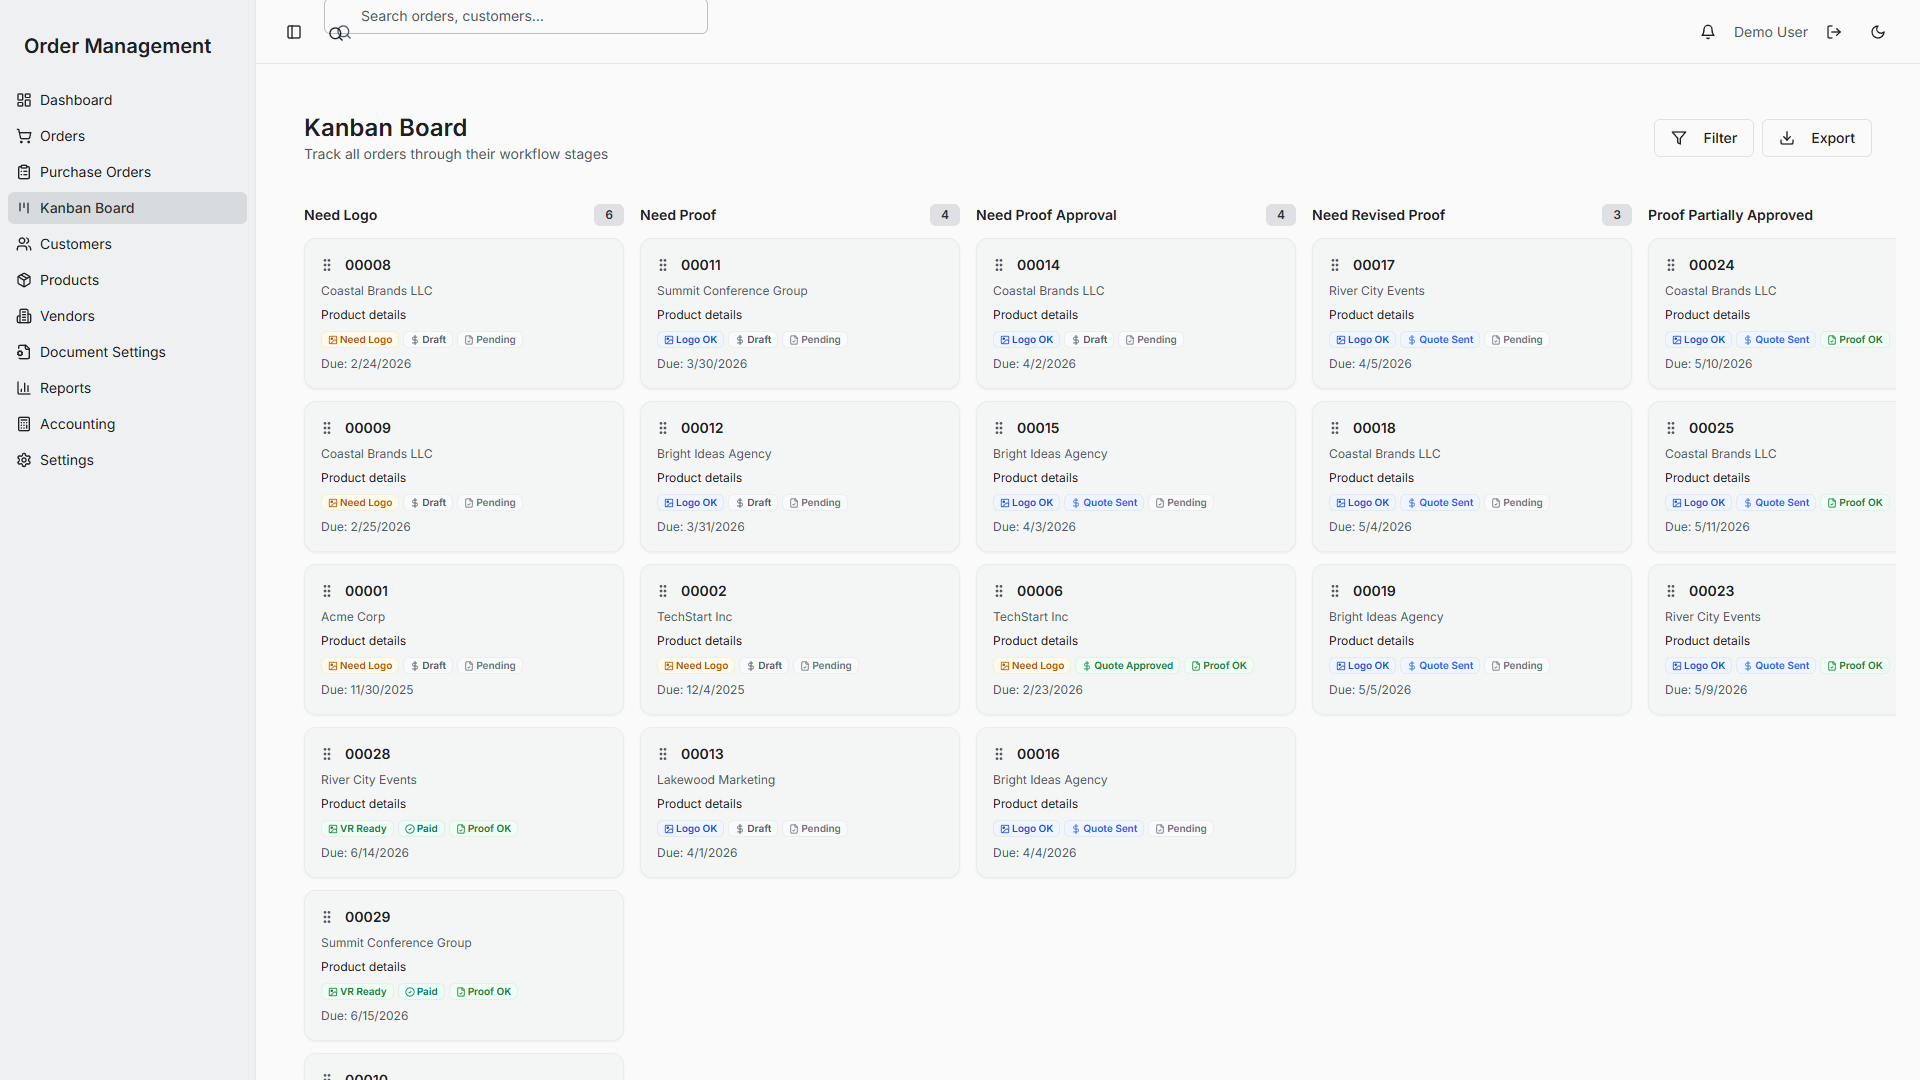Click drag handle icon on order 00012

(663, 428)
